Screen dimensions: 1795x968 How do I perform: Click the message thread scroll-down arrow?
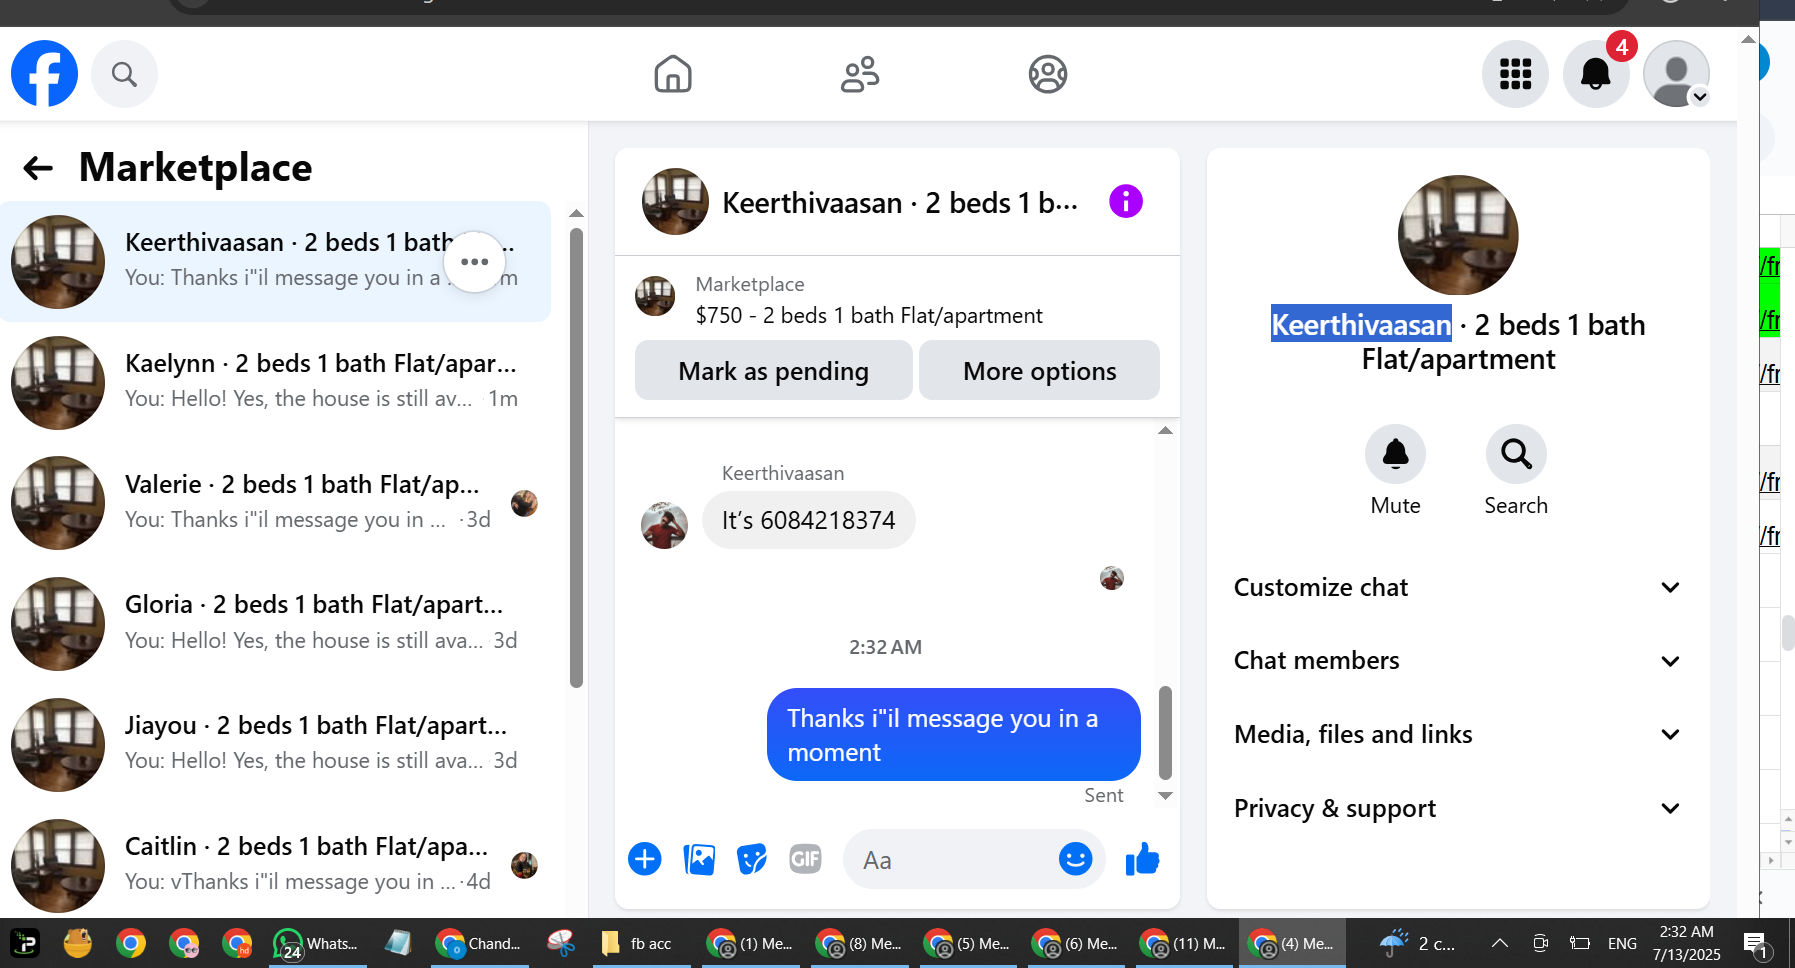tap(1165, 796)
